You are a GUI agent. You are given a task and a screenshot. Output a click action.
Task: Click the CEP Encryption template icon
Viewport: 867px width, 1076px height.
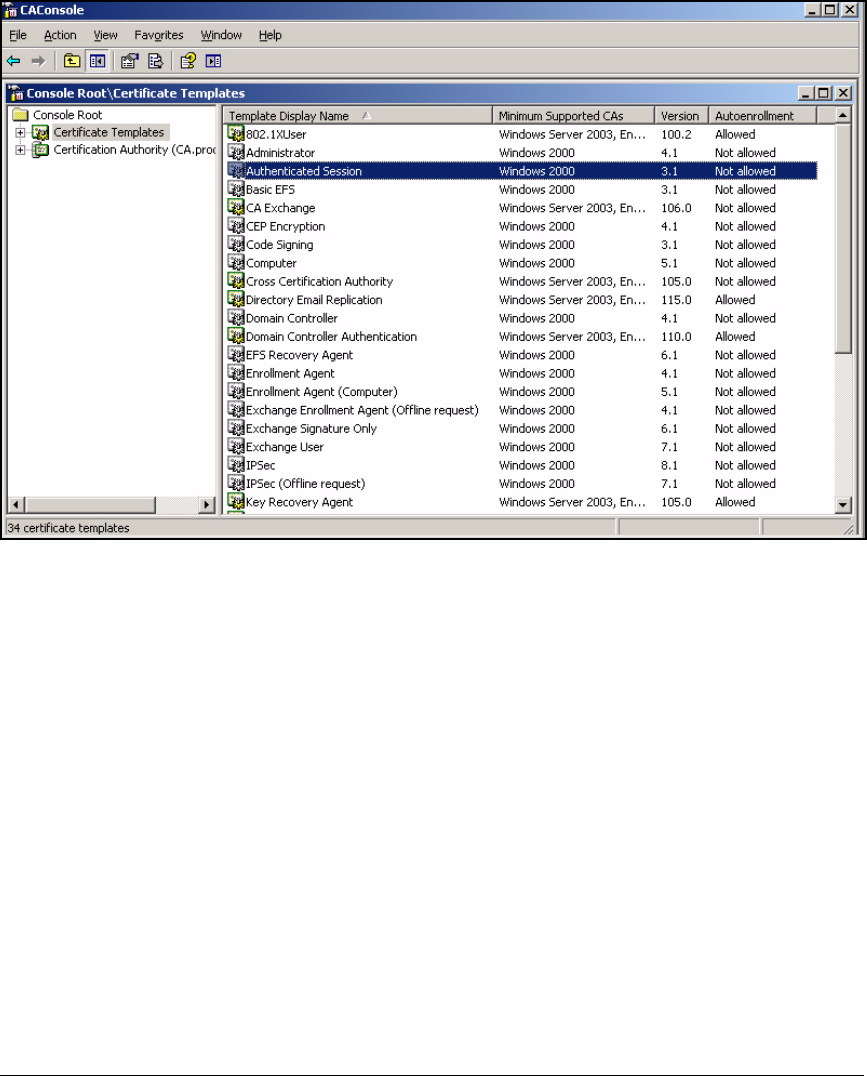(x=236, y=226)
